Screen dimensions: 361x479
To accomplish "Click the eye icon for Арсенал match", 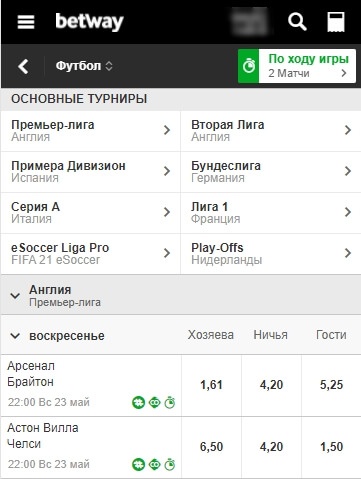I will (x=154, y=403).
